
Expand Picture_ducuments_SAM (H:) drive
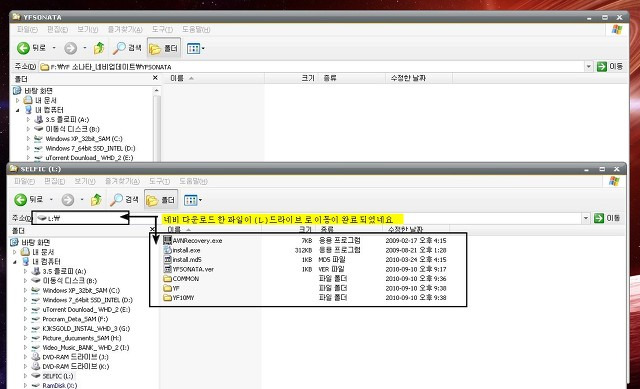point(25,338)
